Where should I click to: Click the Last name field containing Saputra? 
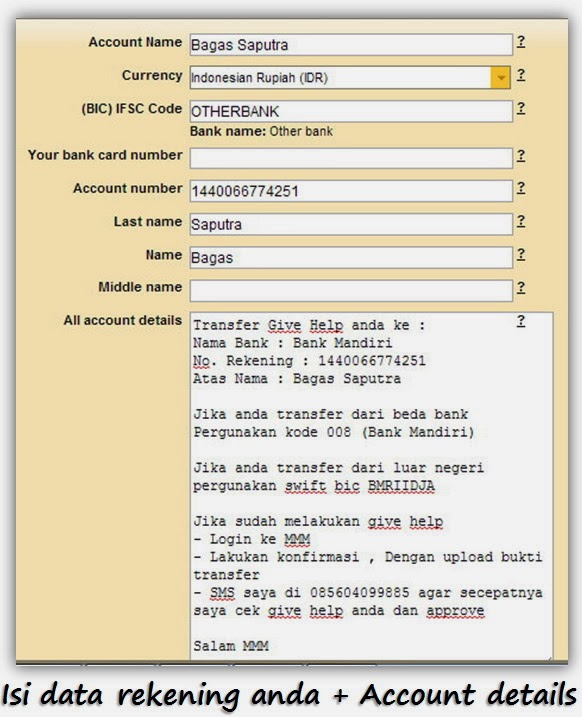(x=351, y=224)
